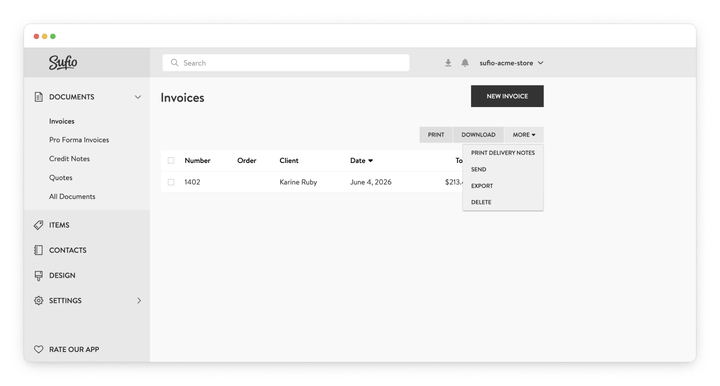The image size is (720, 386).
Task: Click the Order column header
Action: (x=247, y=161)
